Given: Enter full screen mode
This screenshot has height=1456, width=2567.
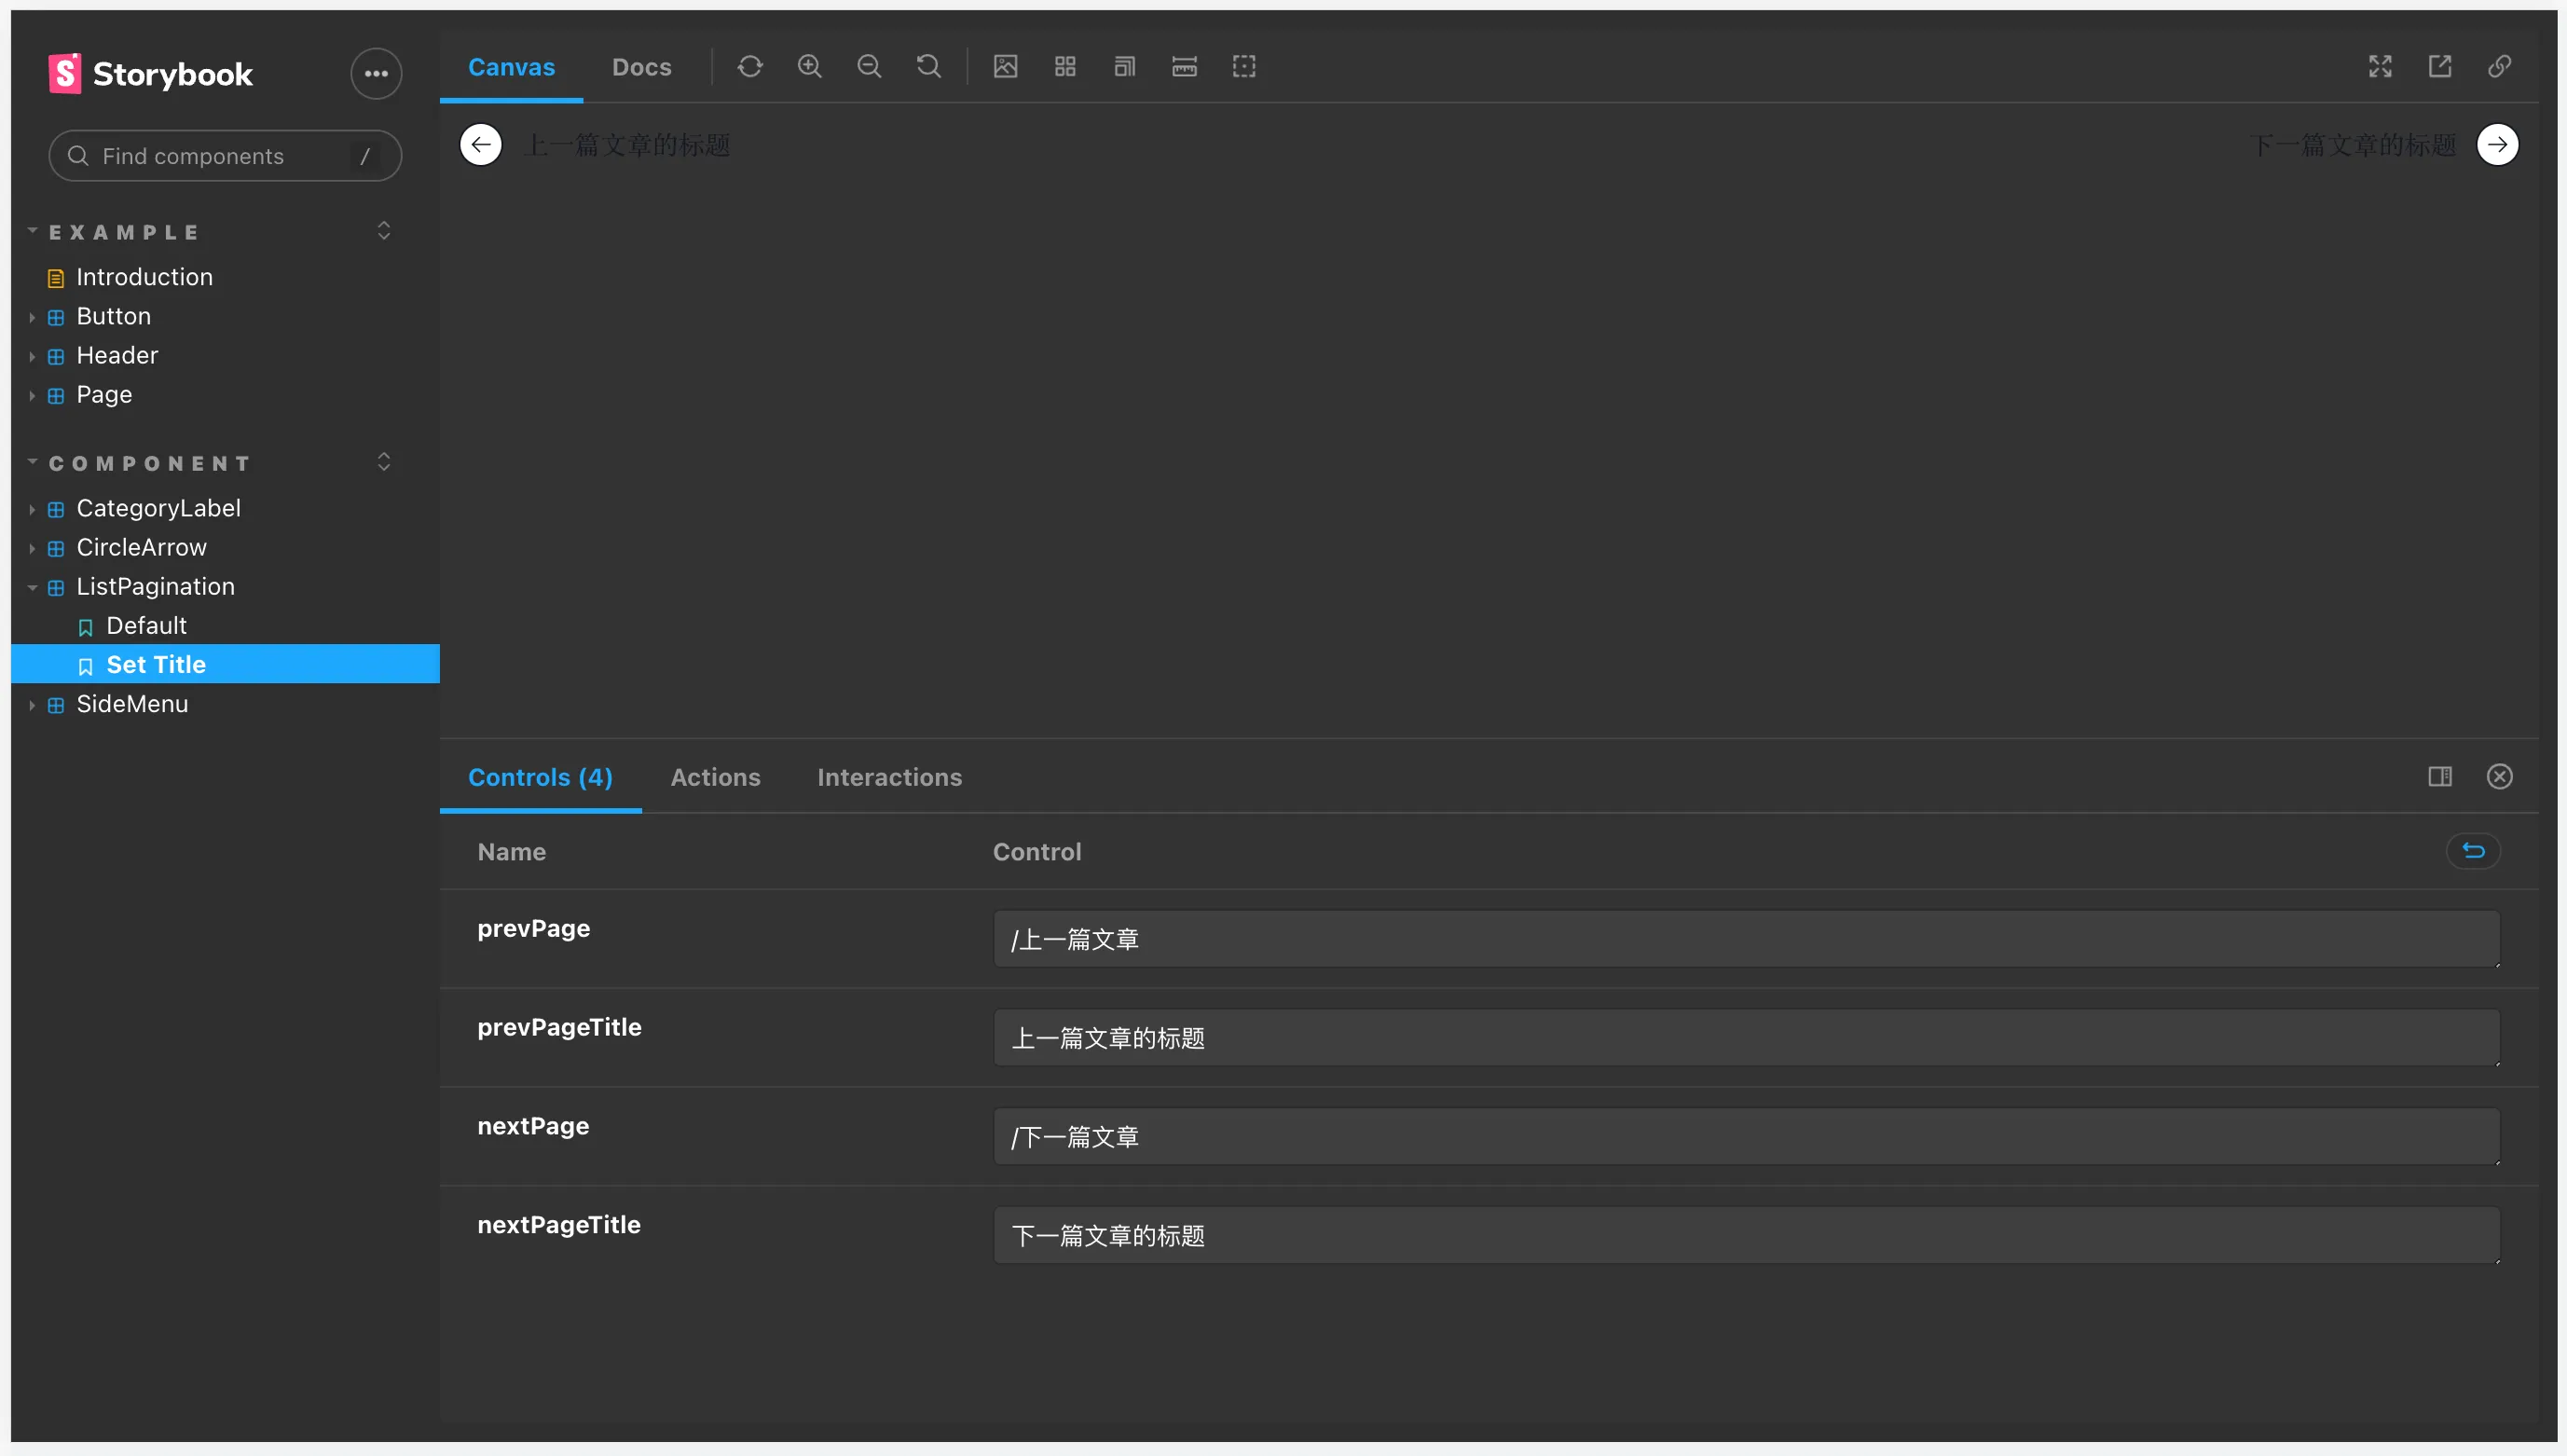Looking at the screenshot, I should tap(2380, 67).
